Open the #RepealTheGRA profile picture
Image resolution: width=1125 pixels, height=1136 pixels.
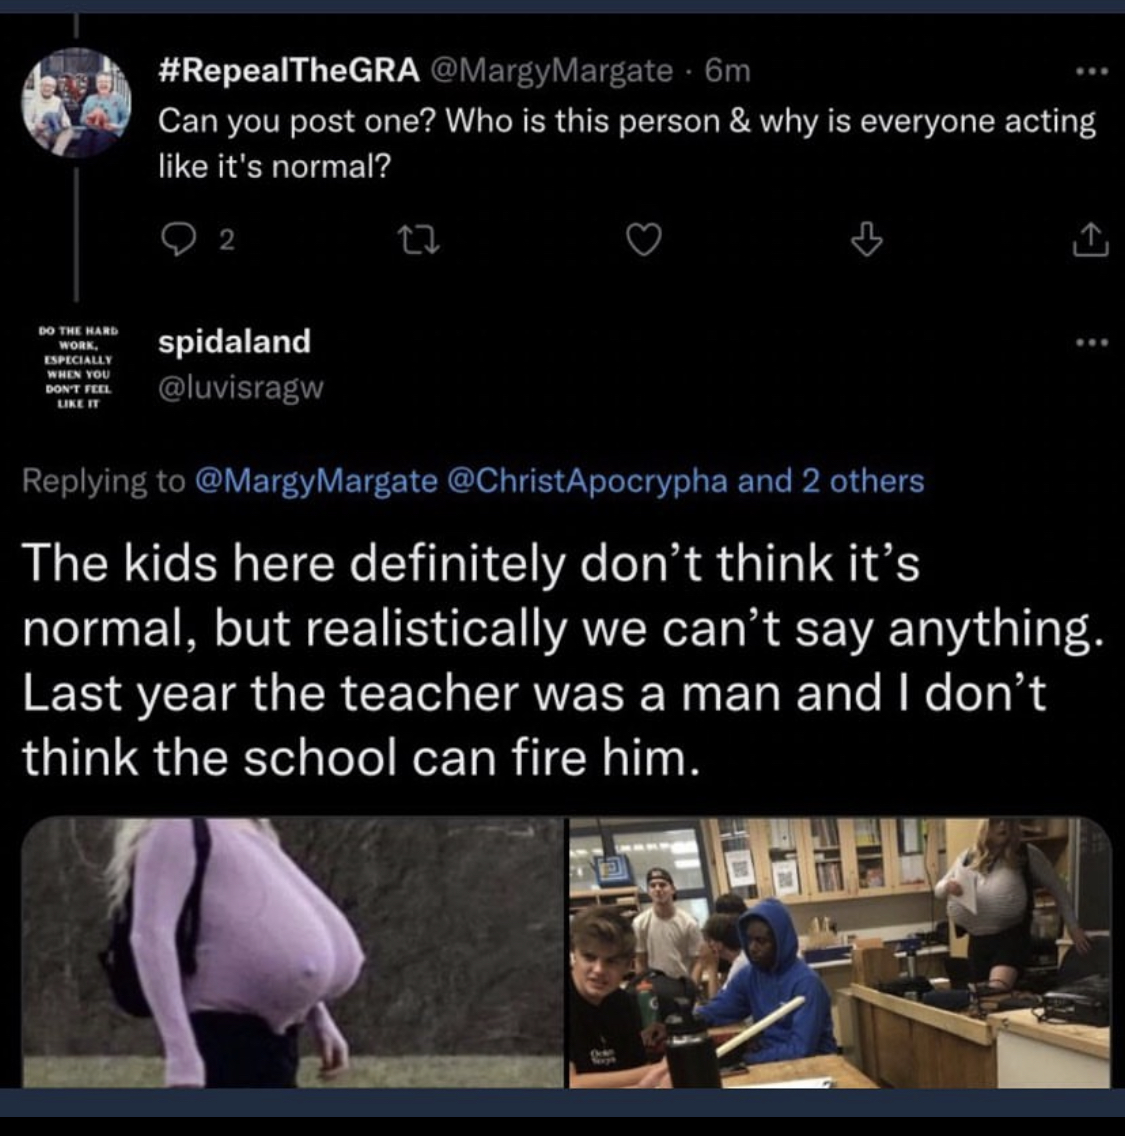tap(76, 102)
